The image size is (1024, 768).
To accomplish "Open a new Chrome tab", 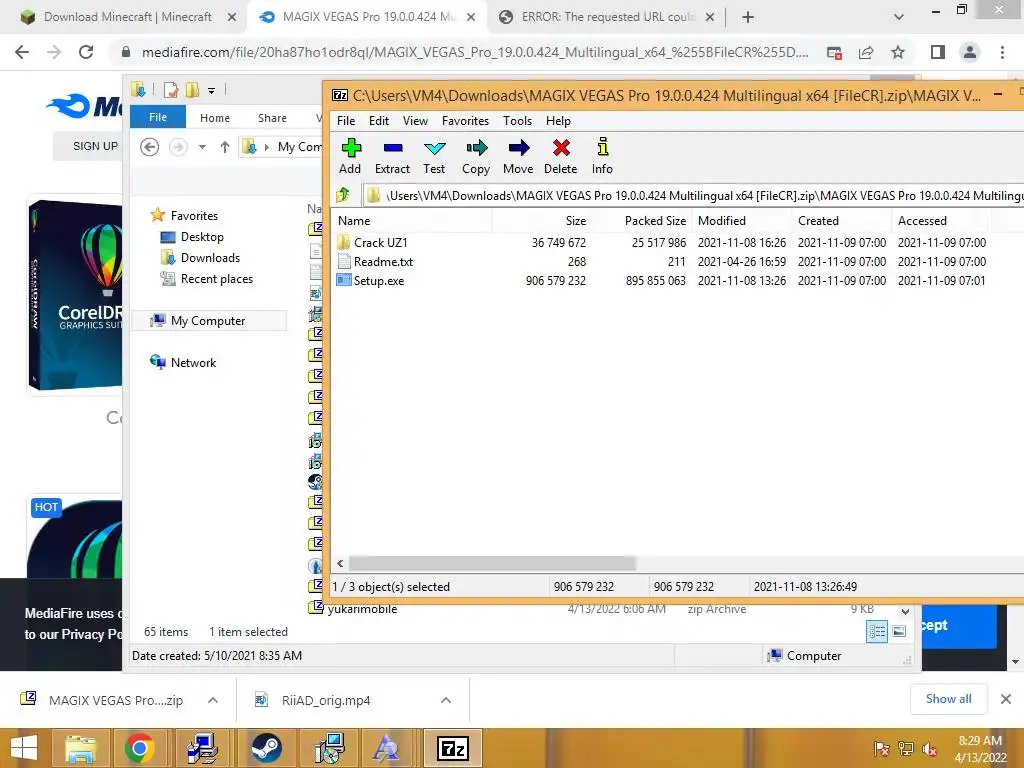I will 748,18.
